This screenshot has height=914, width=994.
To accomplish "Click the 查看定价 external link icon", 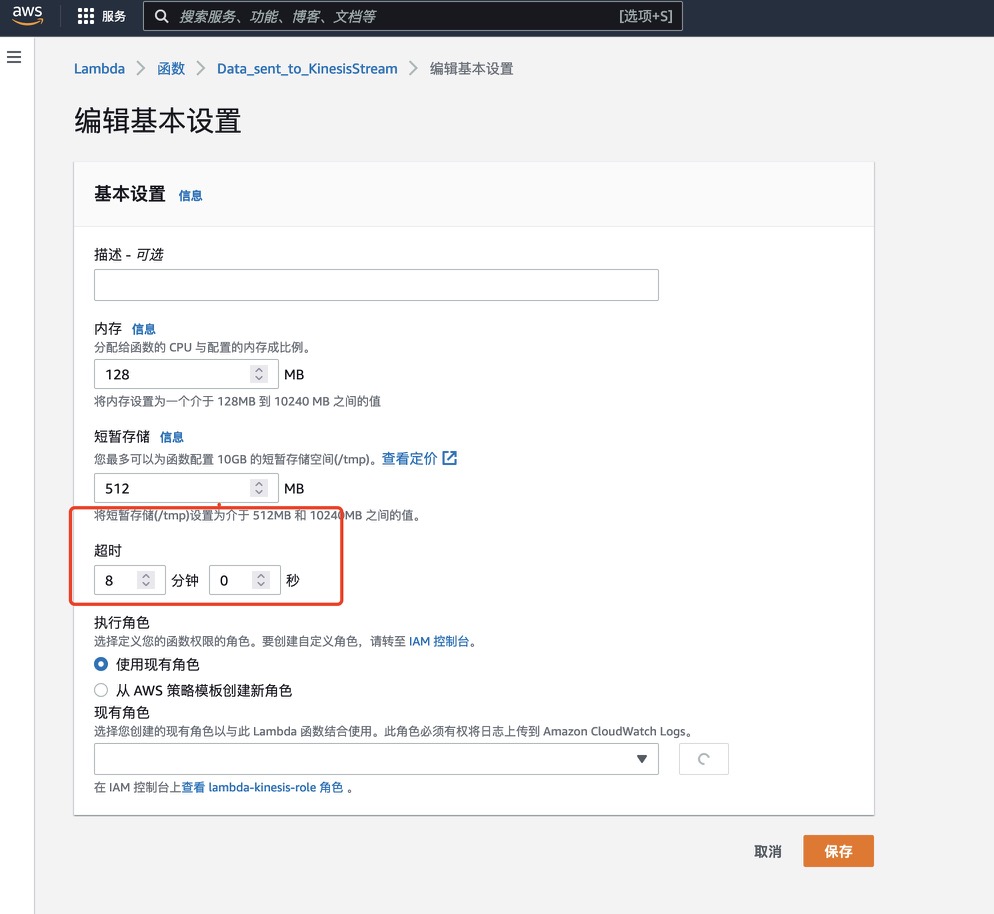I will pyautogui.click(x=450, y=458).
